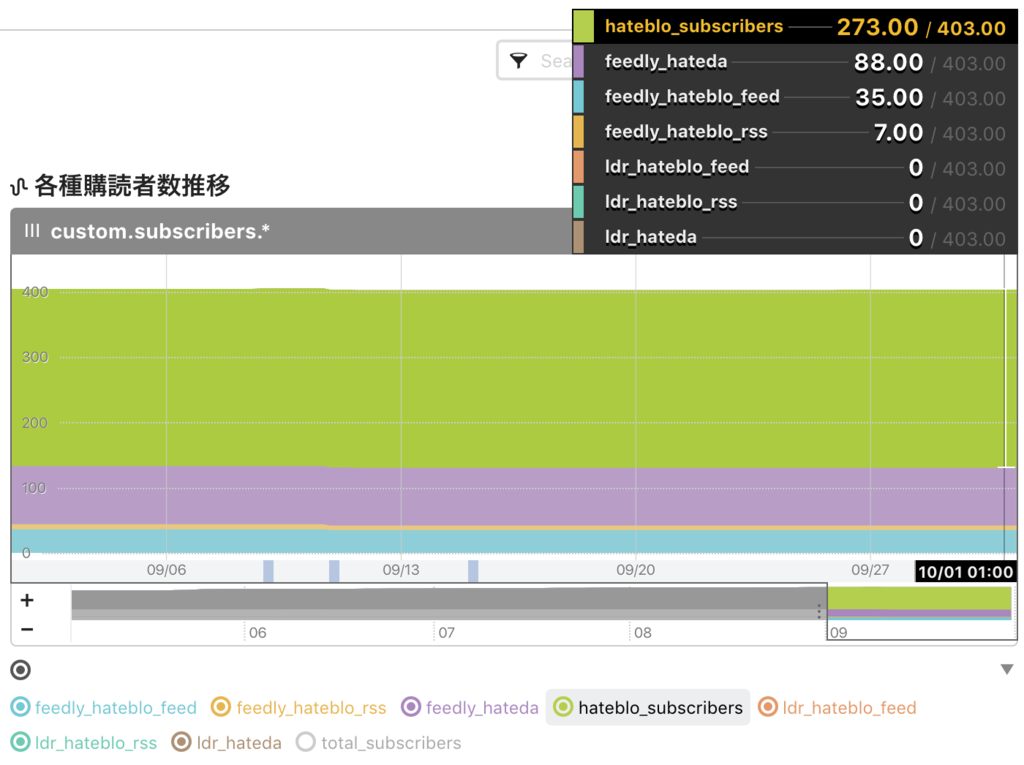1024x765 pixels.
Task: Click the 08 month label in navigator
Action: click(x=643, y=632)
